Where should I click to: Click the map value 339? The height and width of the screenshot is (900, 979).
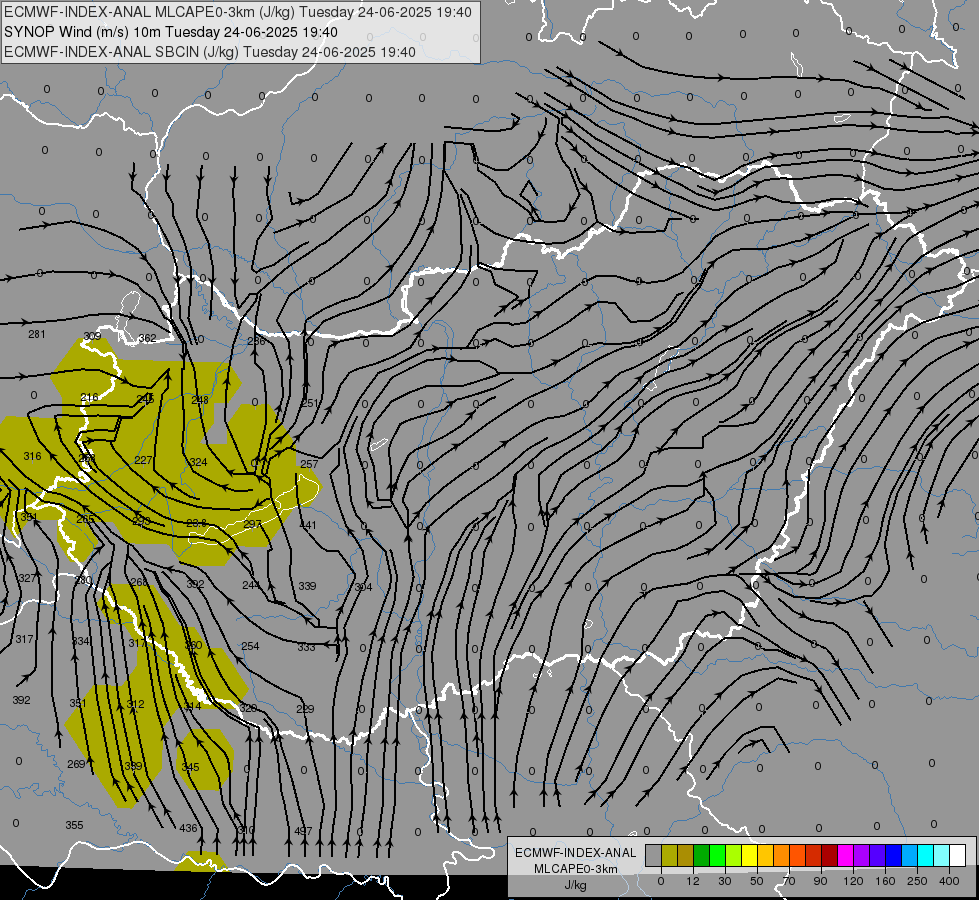point(307,586)
